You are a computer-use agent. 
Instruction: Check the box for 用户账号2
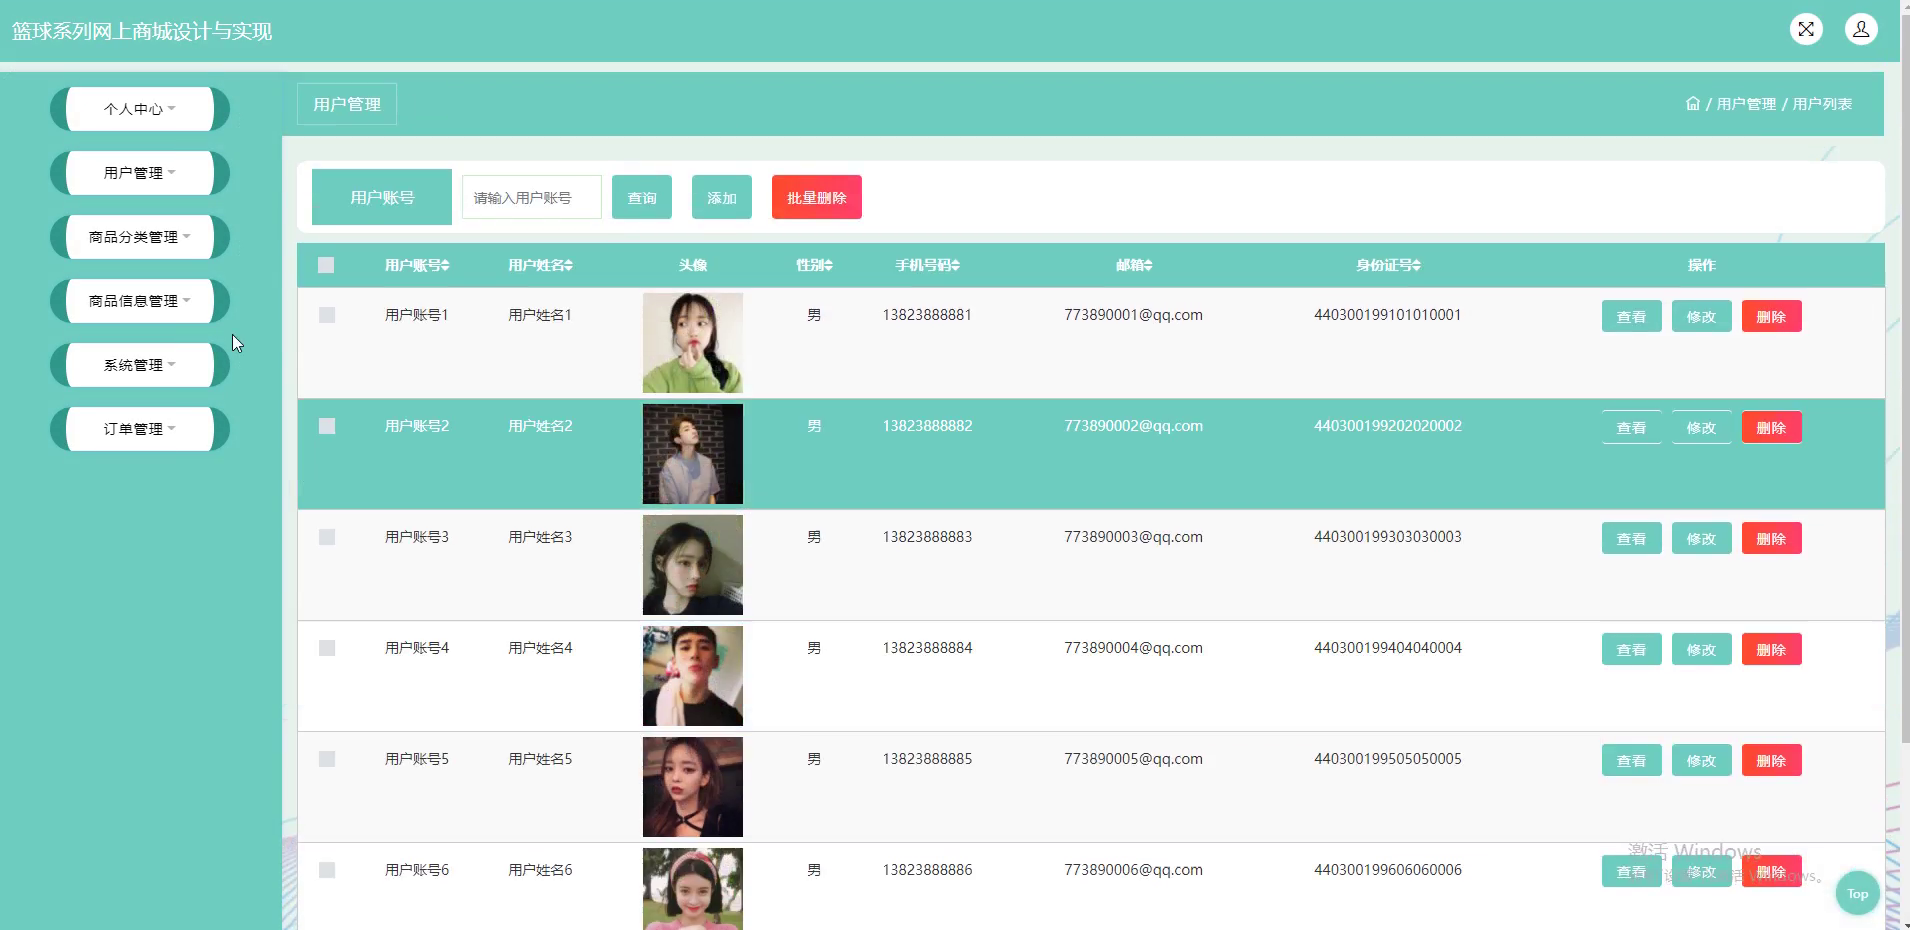coord(327,426)
